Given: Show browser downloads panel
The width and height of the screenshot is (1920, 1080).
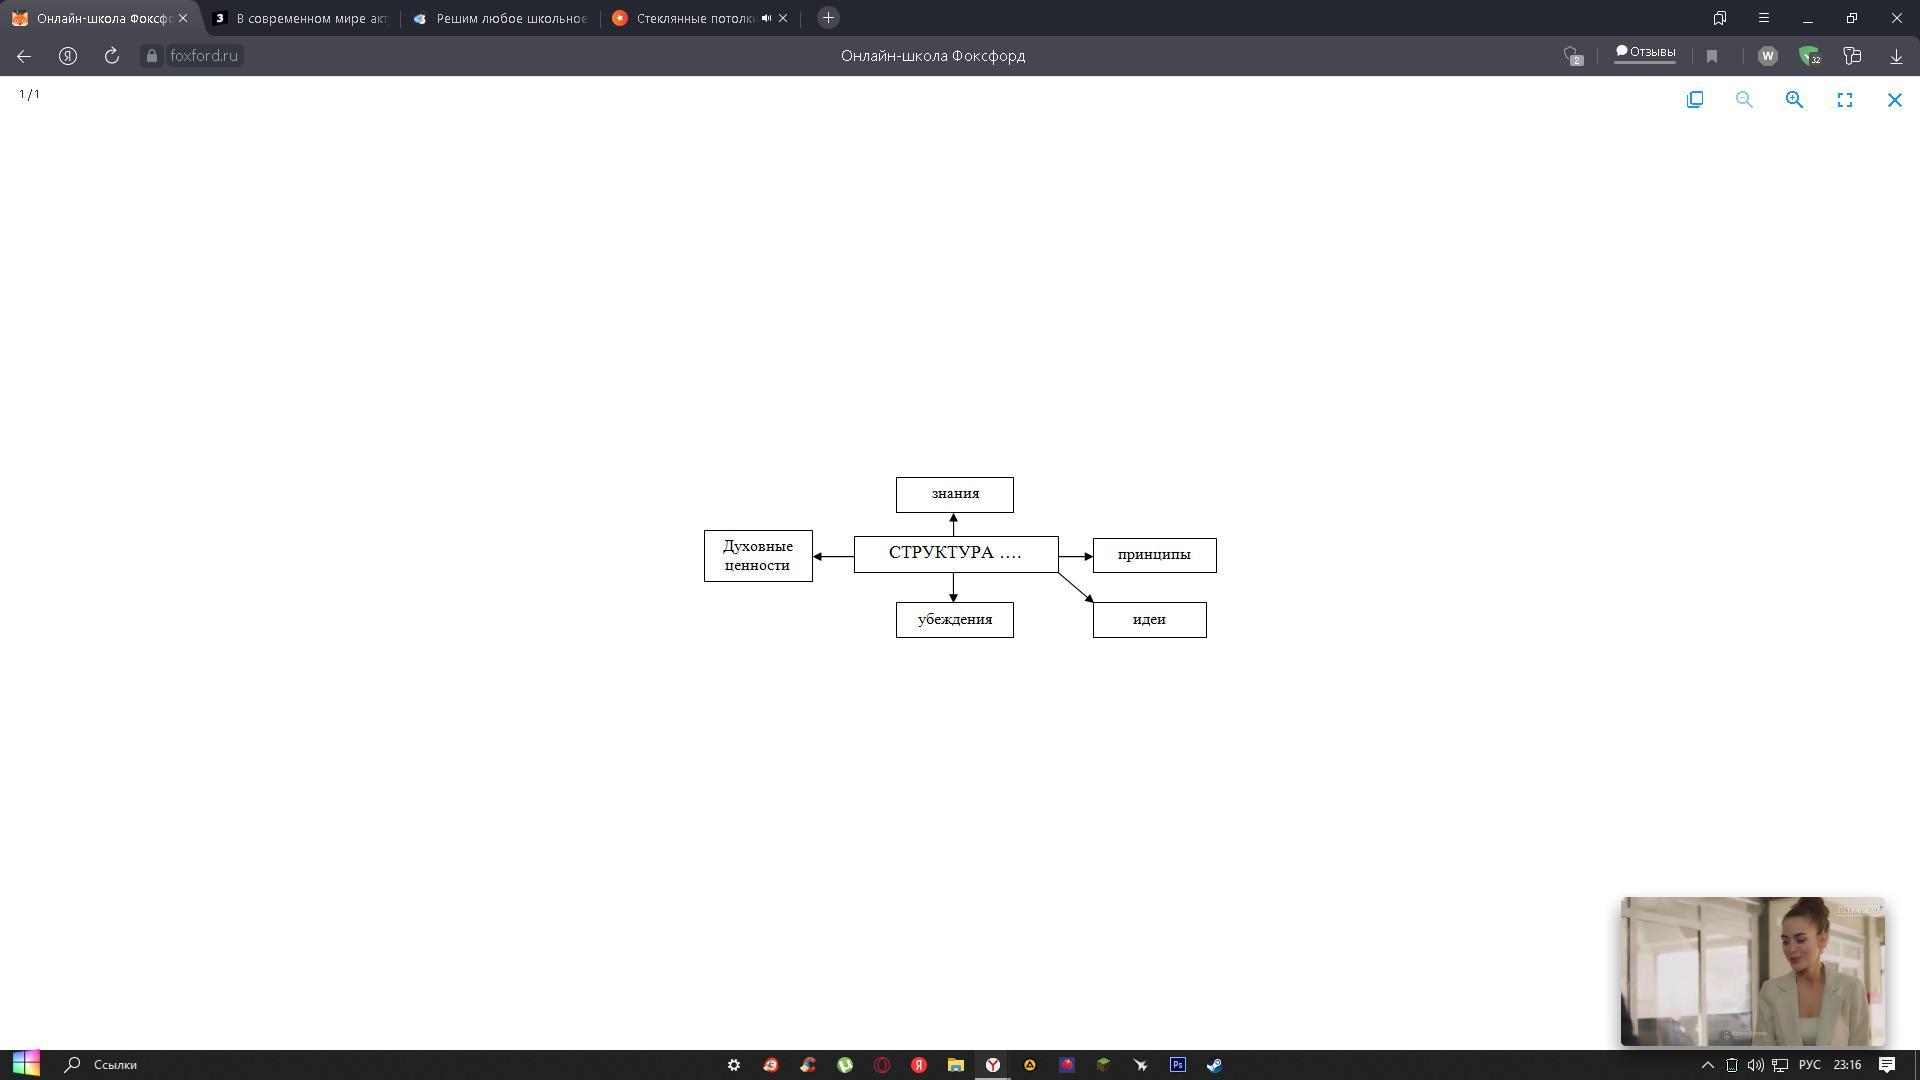Looking at the screenshot, I should (1896, 56).
